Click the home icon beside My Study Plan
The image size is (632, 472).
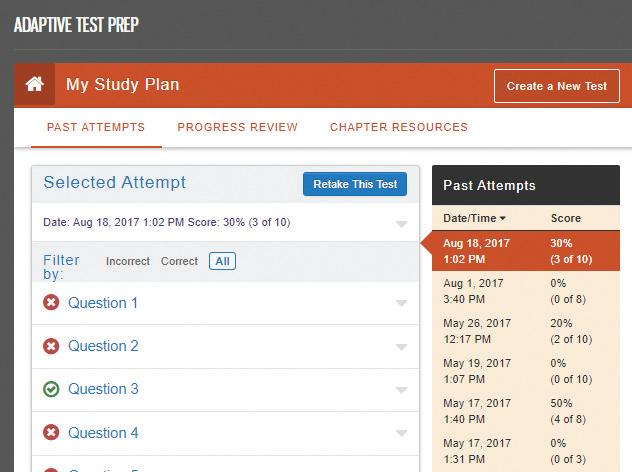point(34,85)
